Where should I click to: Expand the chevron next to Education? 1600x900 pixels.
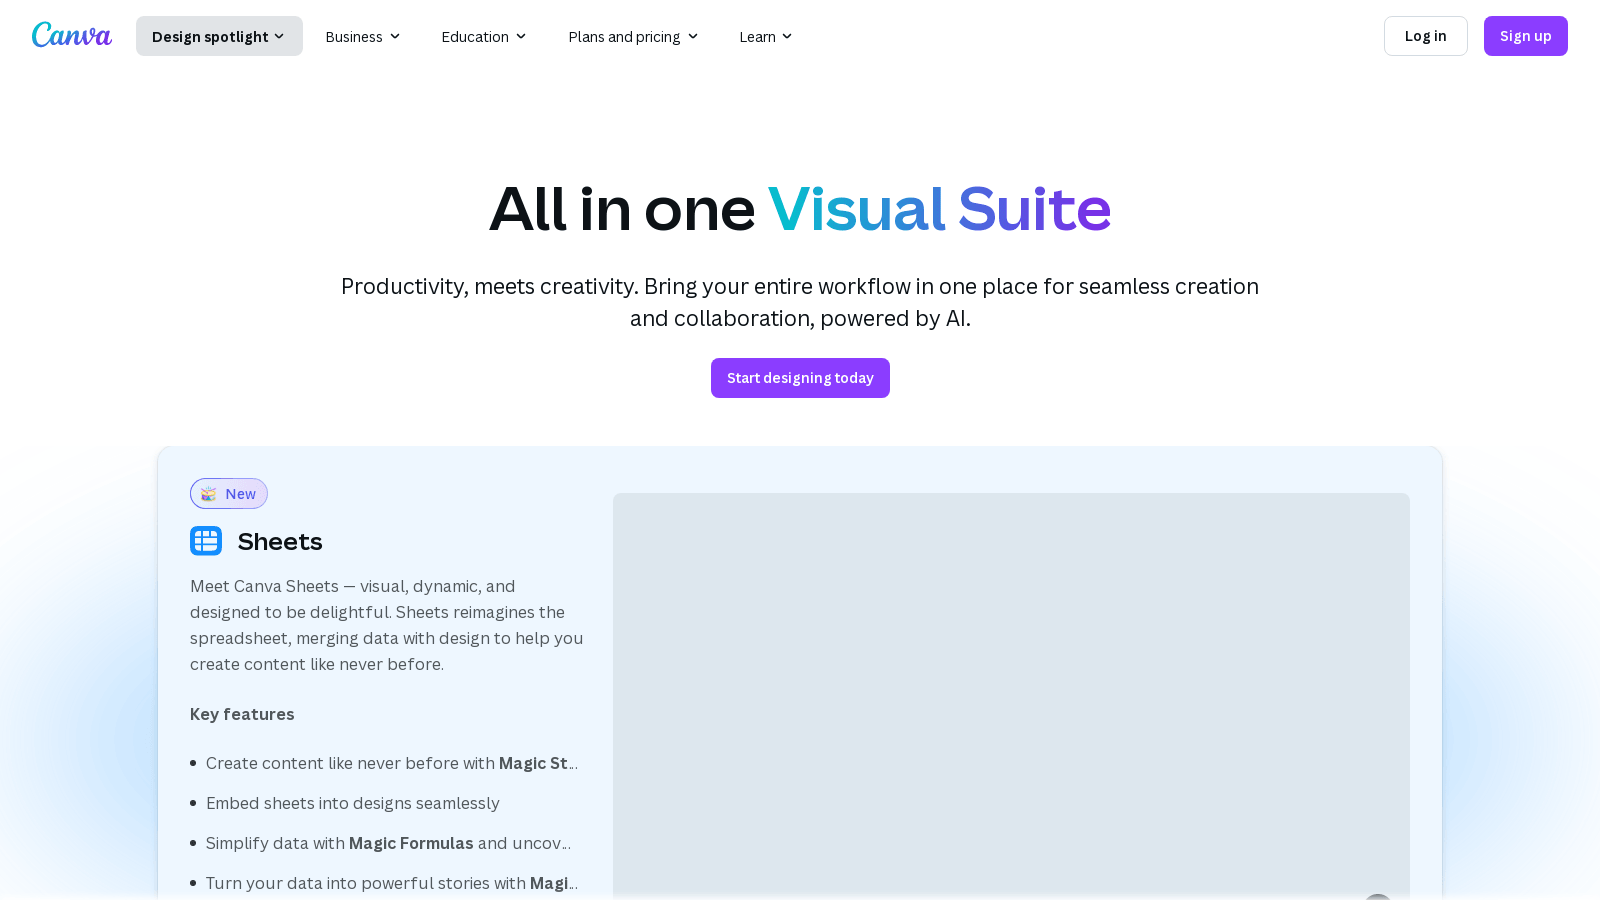(521, 37)
